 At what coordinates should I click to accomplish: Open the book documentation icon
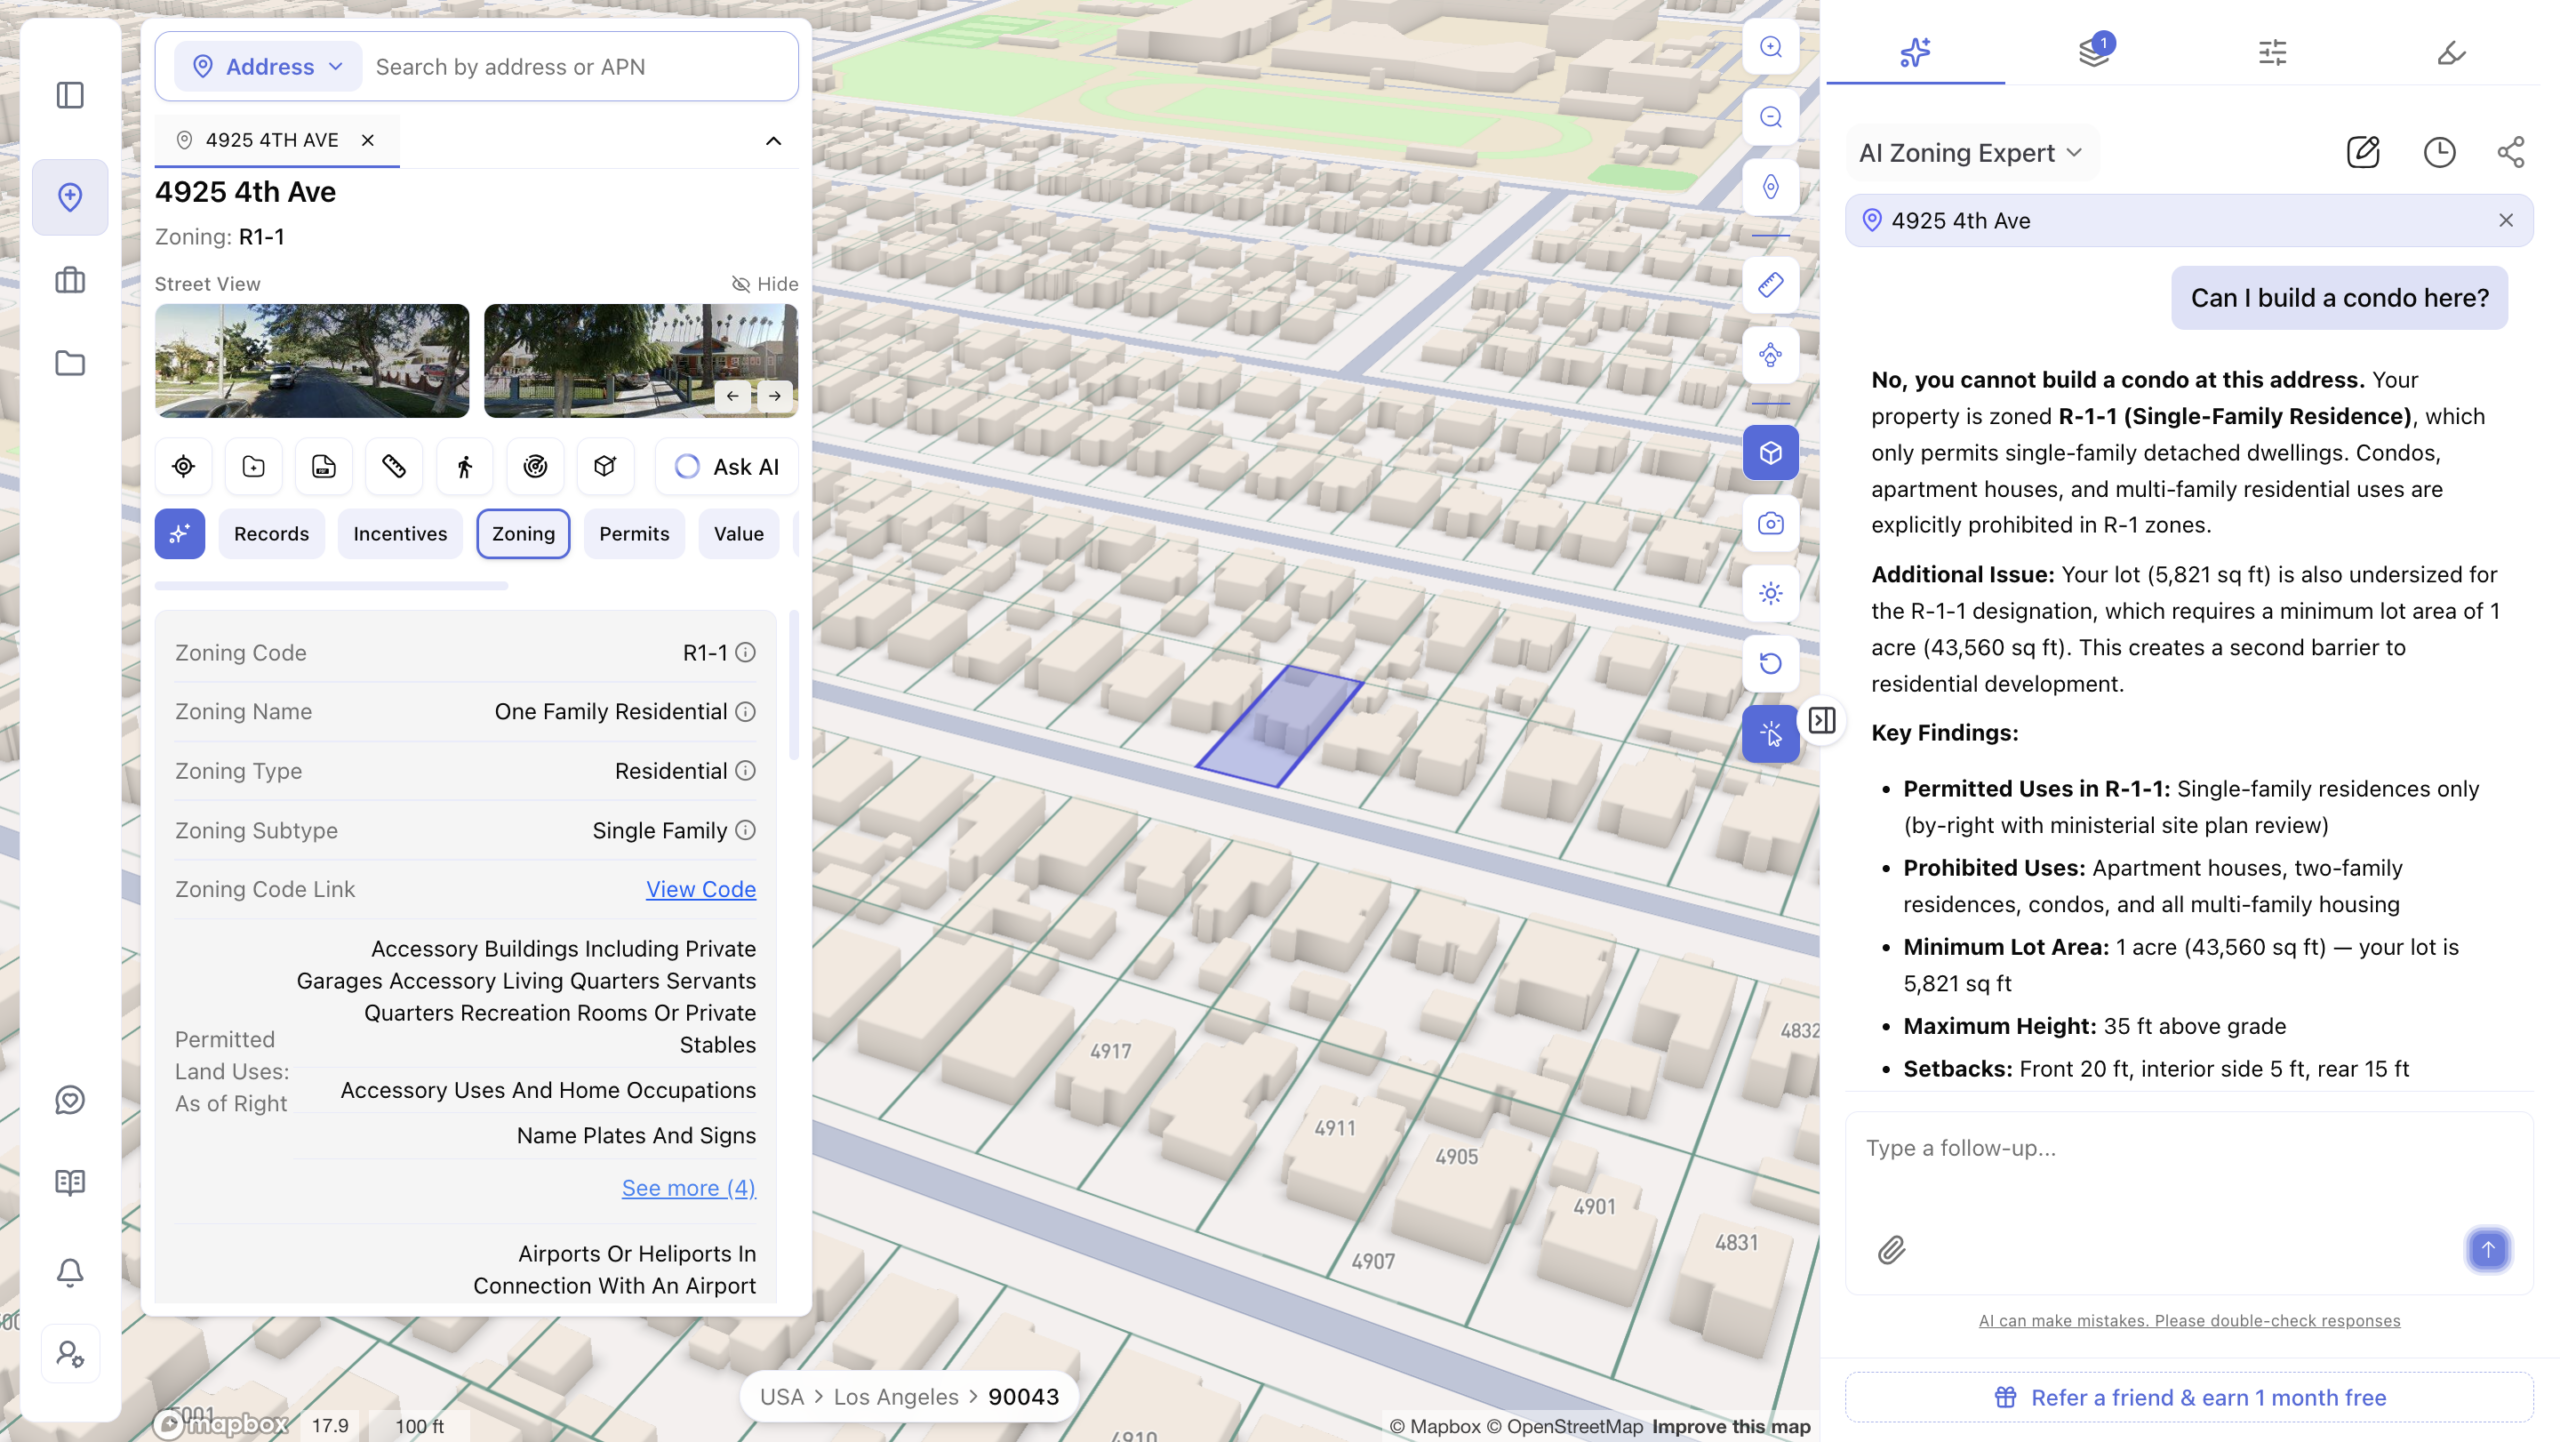tap(70, 1183)
